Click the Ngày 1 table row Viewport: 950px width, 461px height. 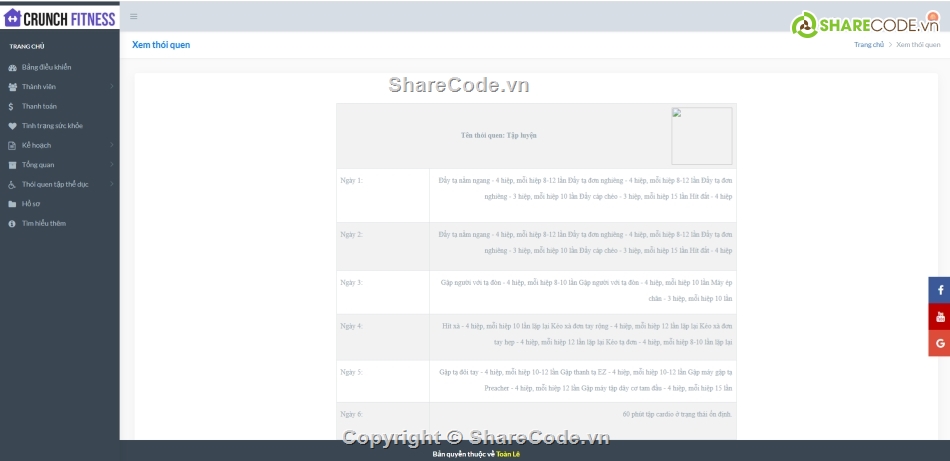pyautogui.click(x=536, y=195)
